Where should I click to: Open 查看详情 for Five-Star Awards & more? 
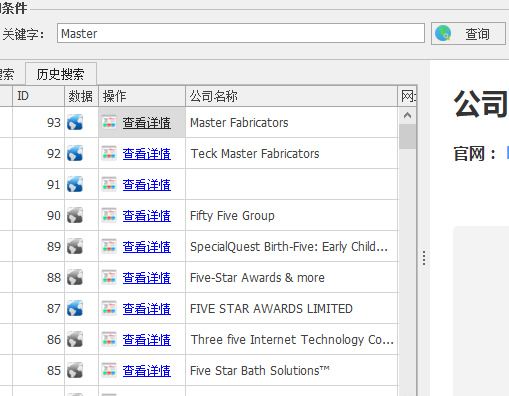147,278
